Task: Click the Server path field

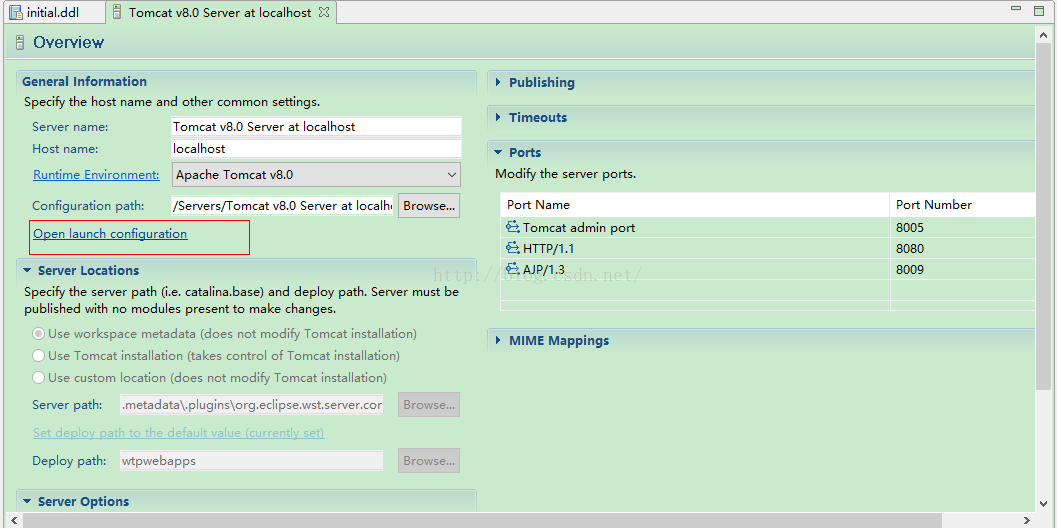Action: click(251, 405)
